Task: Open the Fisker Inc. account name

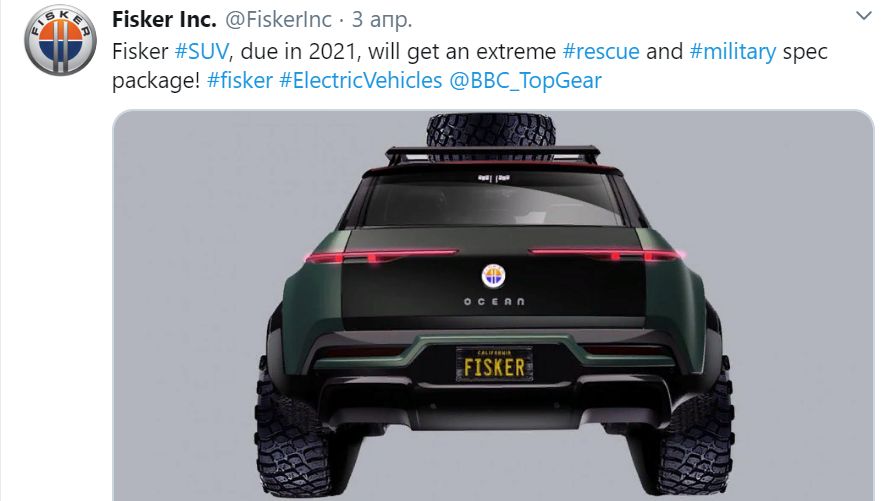Action: tap(164, 19)
